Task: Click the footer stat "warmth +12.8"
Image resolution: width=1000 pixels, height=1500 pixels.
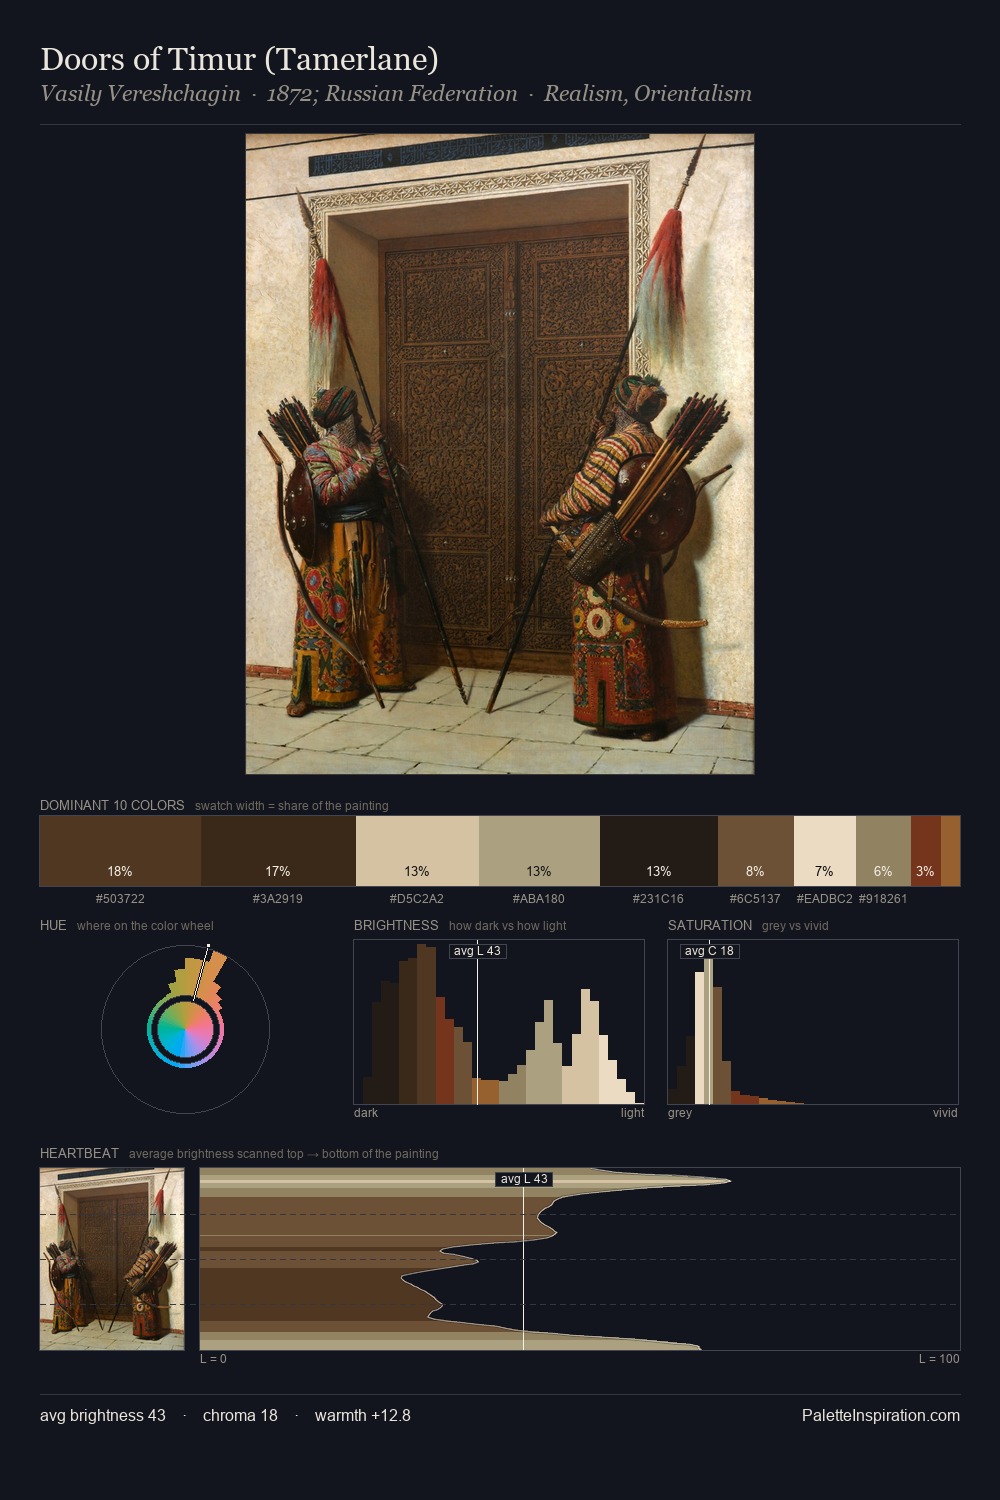Action: point(363,1415)
